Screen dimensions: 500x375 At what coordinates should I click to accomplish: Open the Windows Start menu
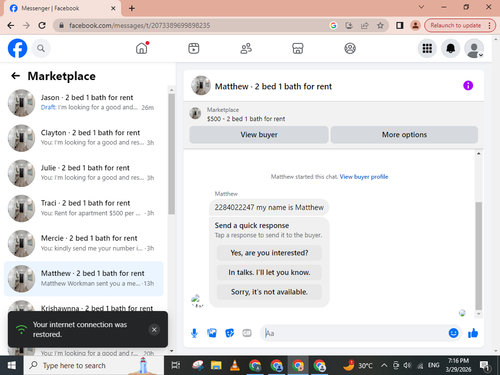coord(12,365)
